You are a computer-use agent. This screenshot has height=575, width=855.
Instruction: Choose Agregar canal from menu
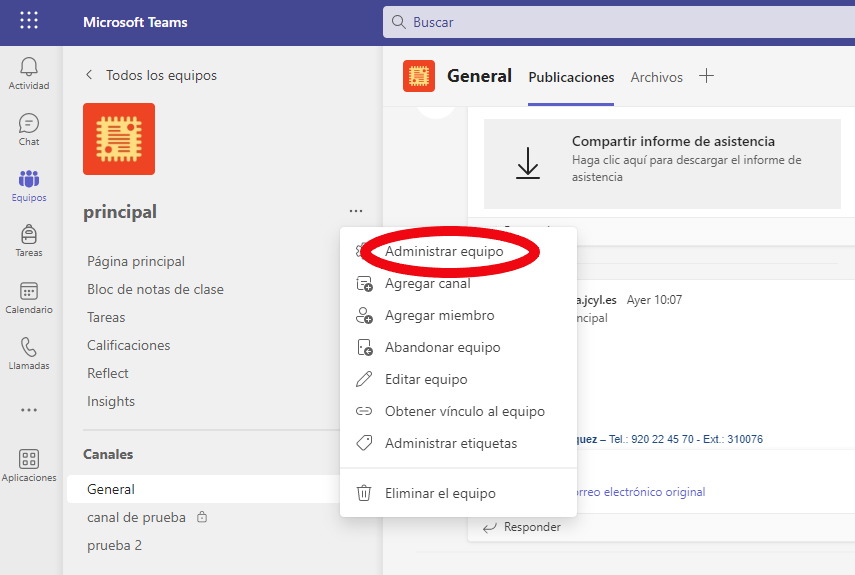458,283
